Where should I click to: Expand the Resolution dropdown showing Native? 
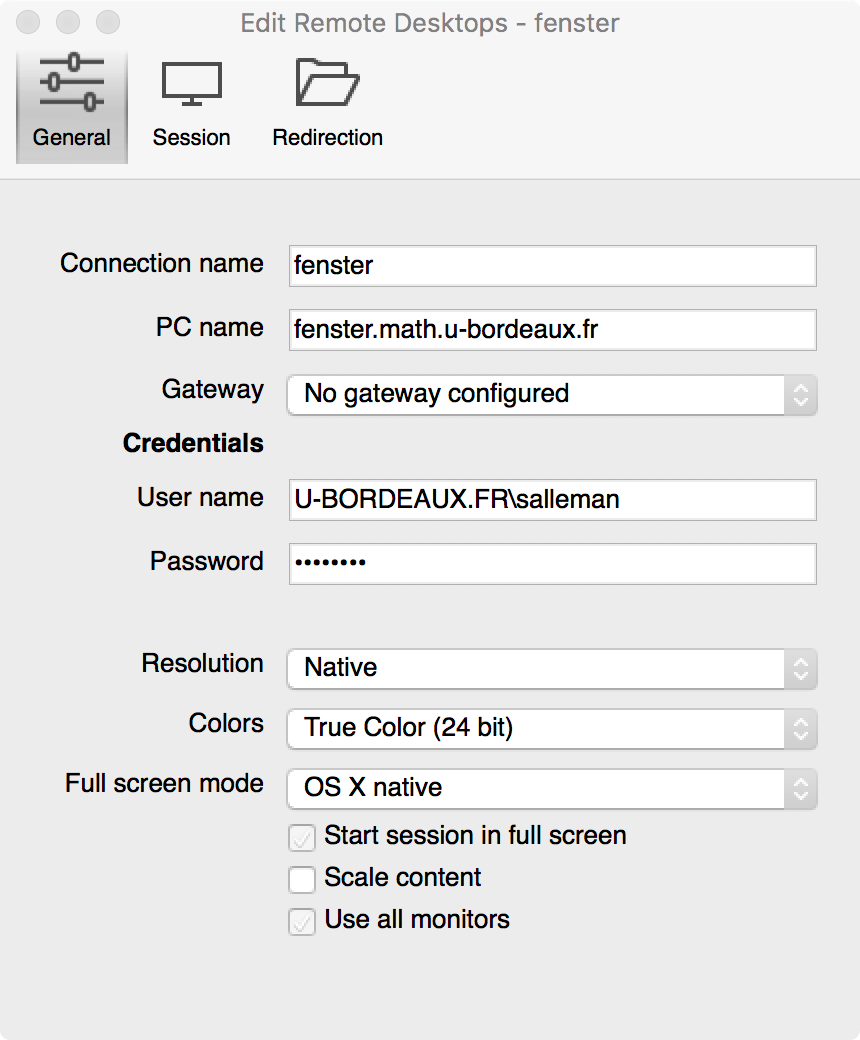coord(552,669)
